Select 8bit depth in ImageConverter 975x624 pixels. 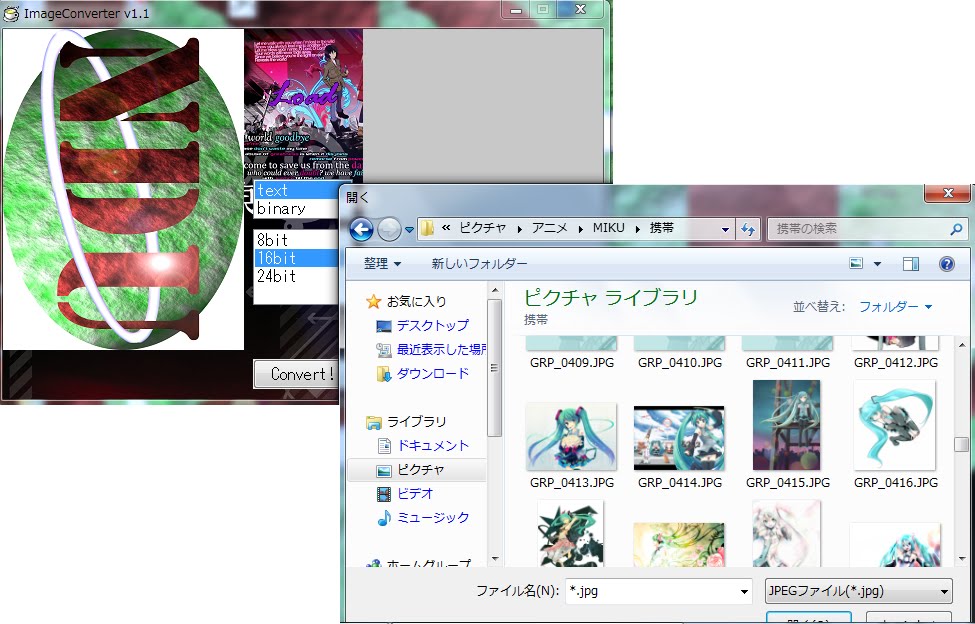(296, 240)
